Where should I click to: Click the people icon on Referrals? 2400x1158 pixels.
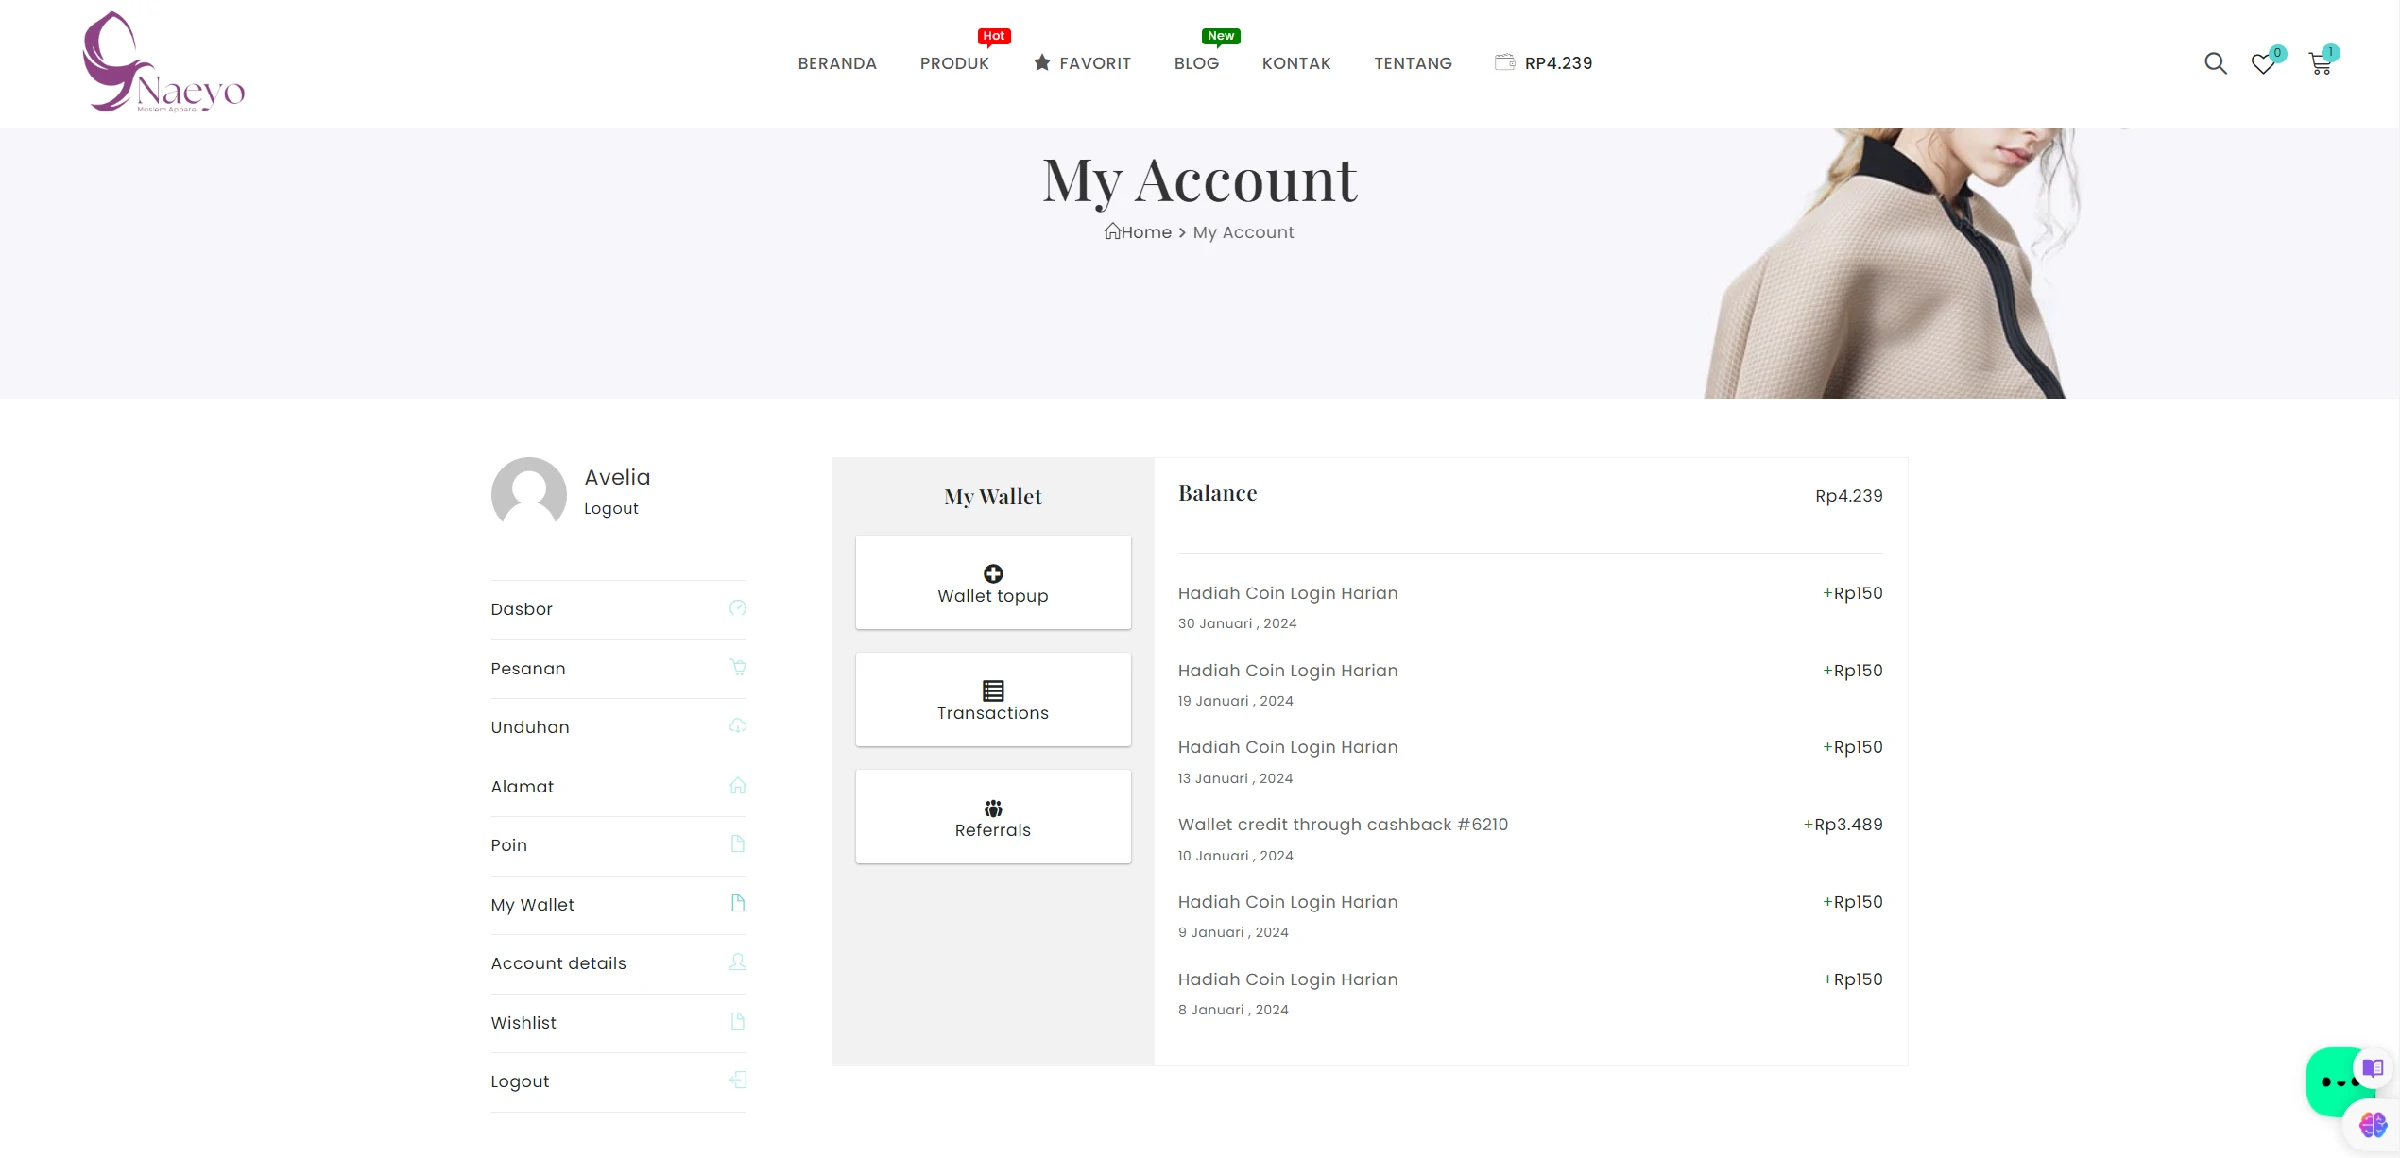[993, 808]
